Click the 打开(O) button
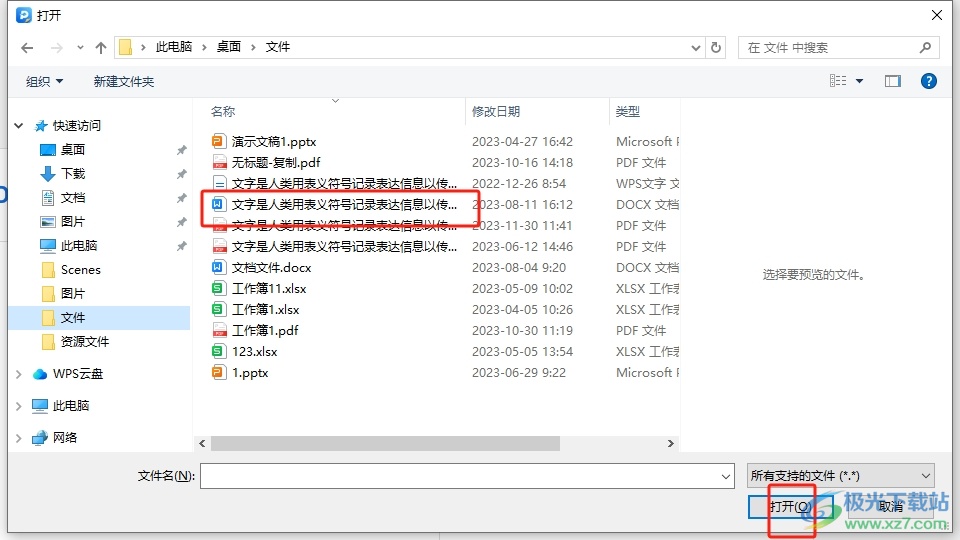This screenshot has width=960, height=540. 790,506
